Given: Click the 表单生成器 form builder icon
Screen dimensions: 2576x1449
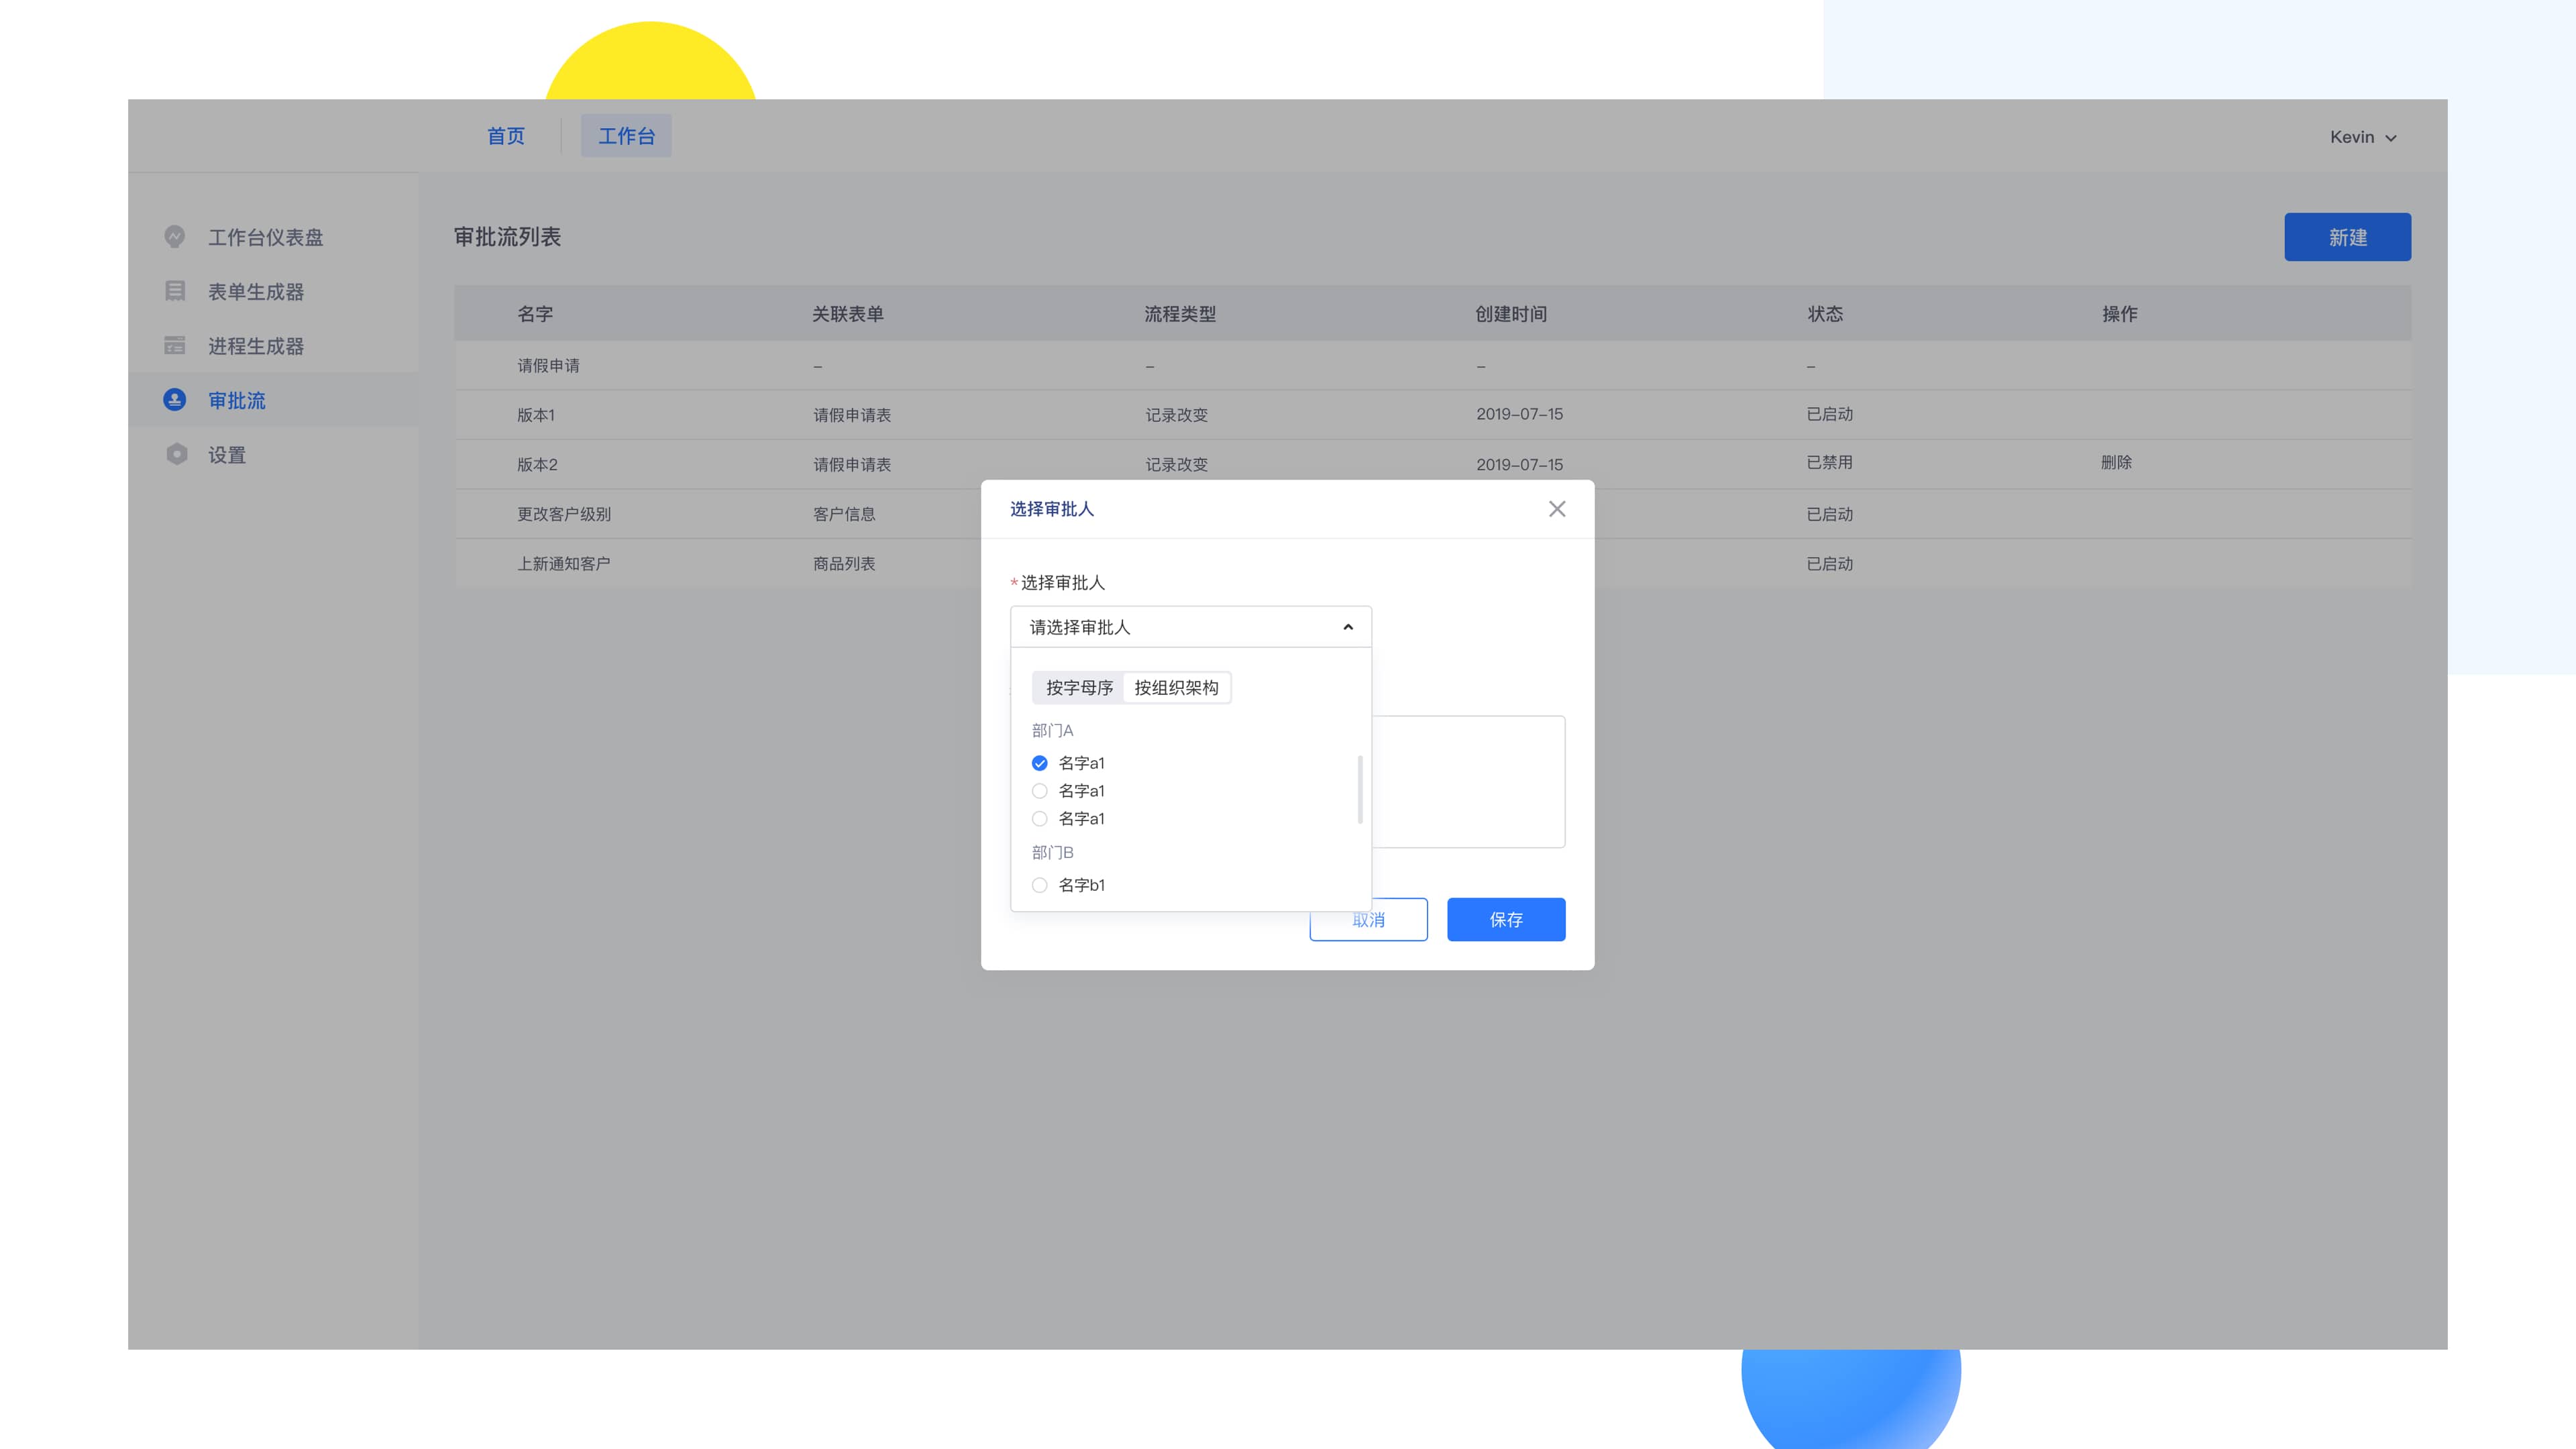Looking at the screenshot, I should click(x=175, y=291).
